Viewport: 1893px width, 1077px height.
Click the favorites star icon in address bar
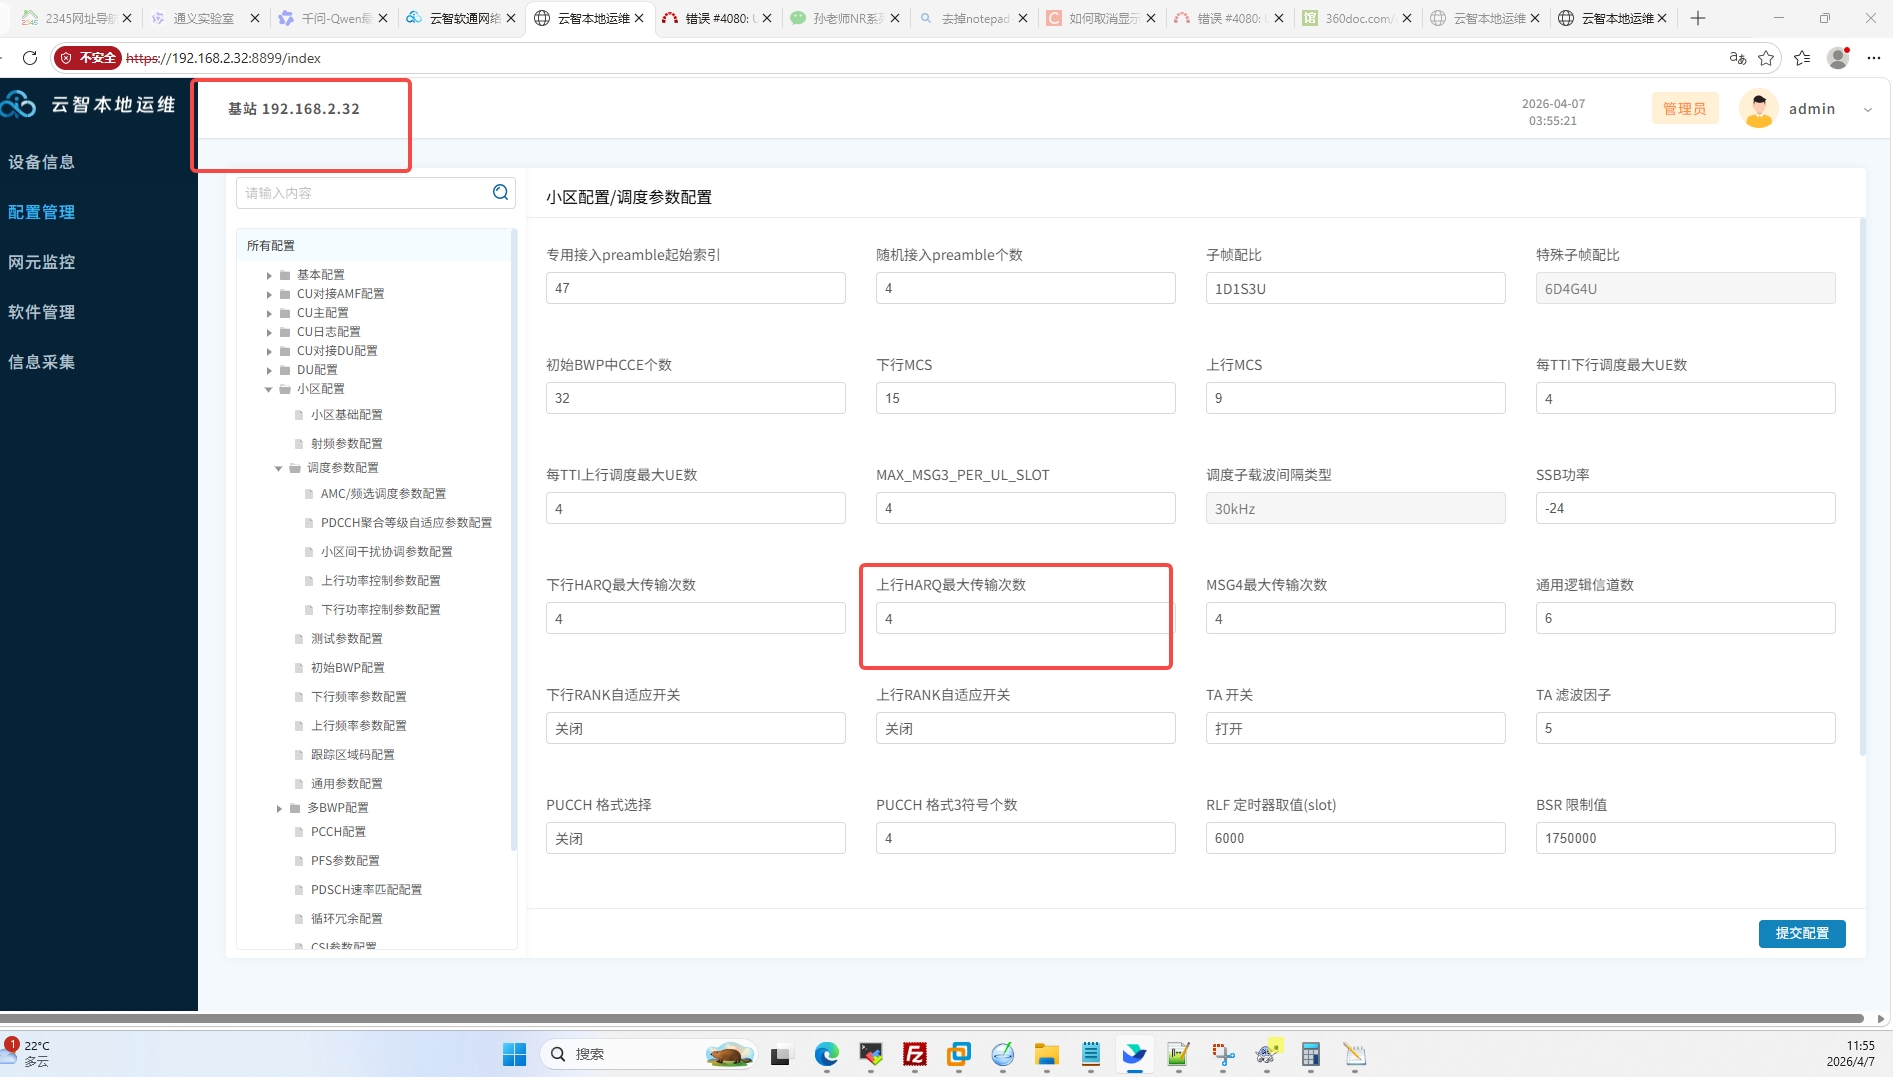point(1766,58)
